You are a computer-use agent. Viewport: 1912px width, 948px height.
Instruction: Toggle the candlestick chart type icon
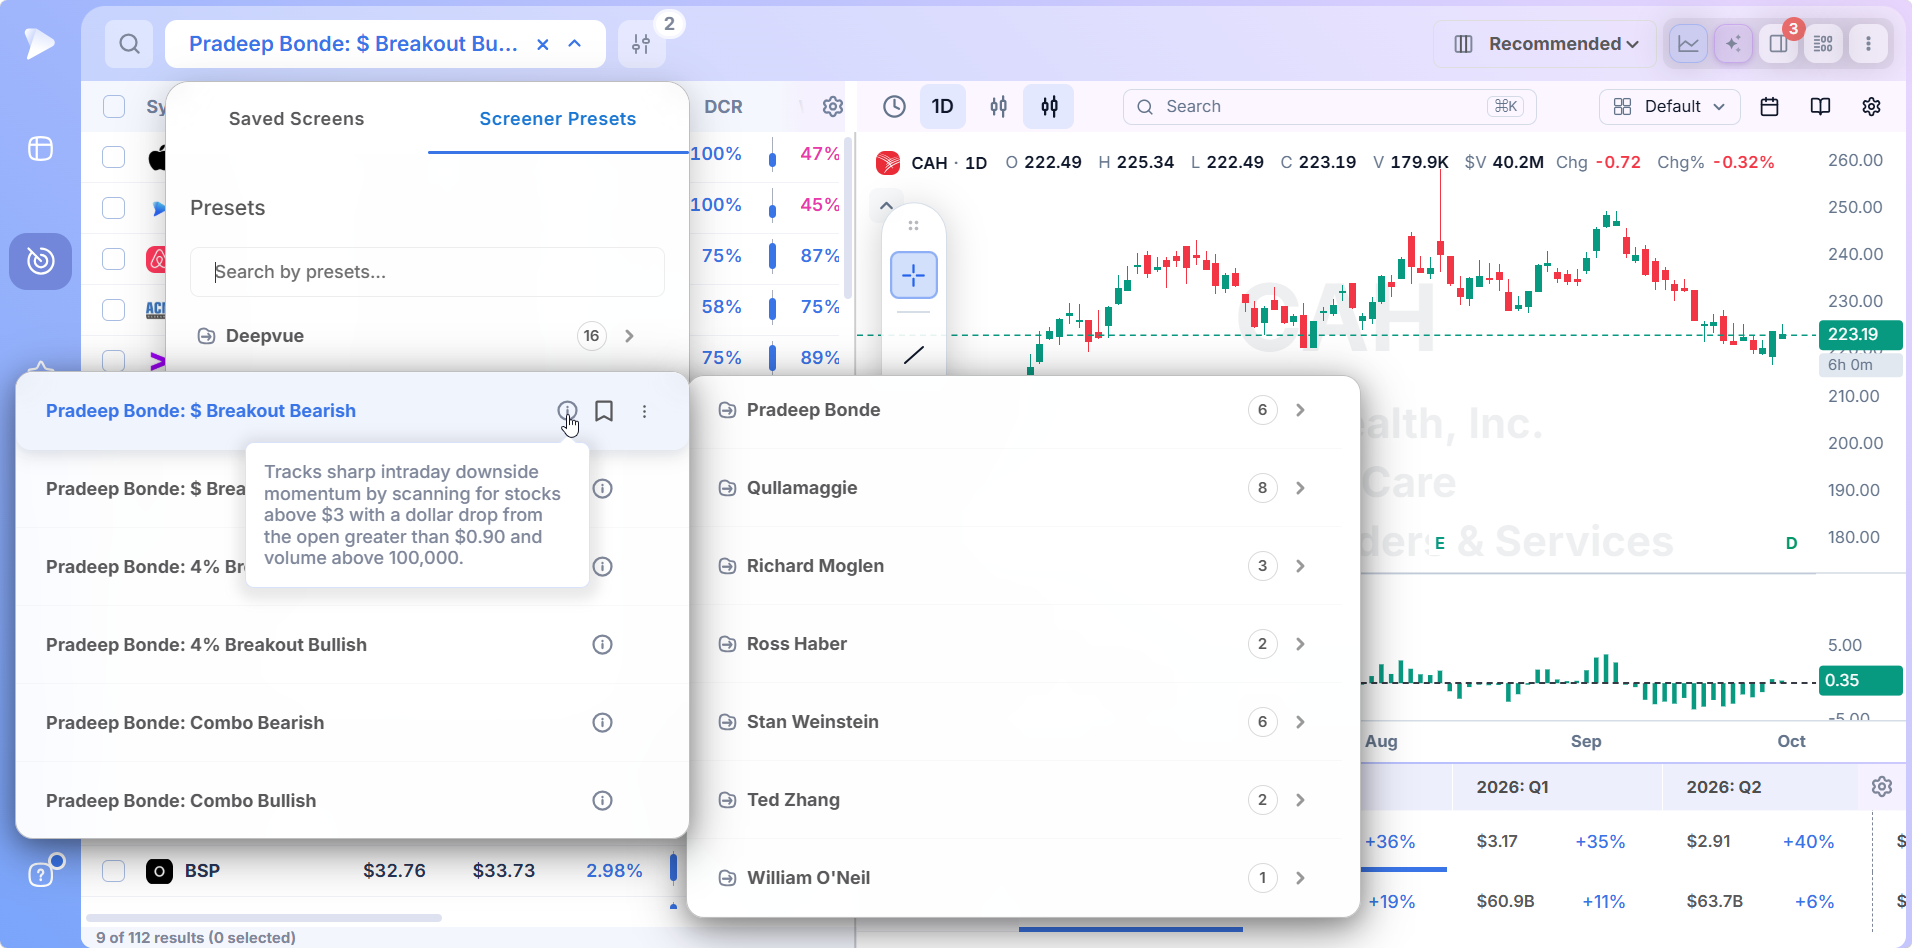tap(1049, 107)
